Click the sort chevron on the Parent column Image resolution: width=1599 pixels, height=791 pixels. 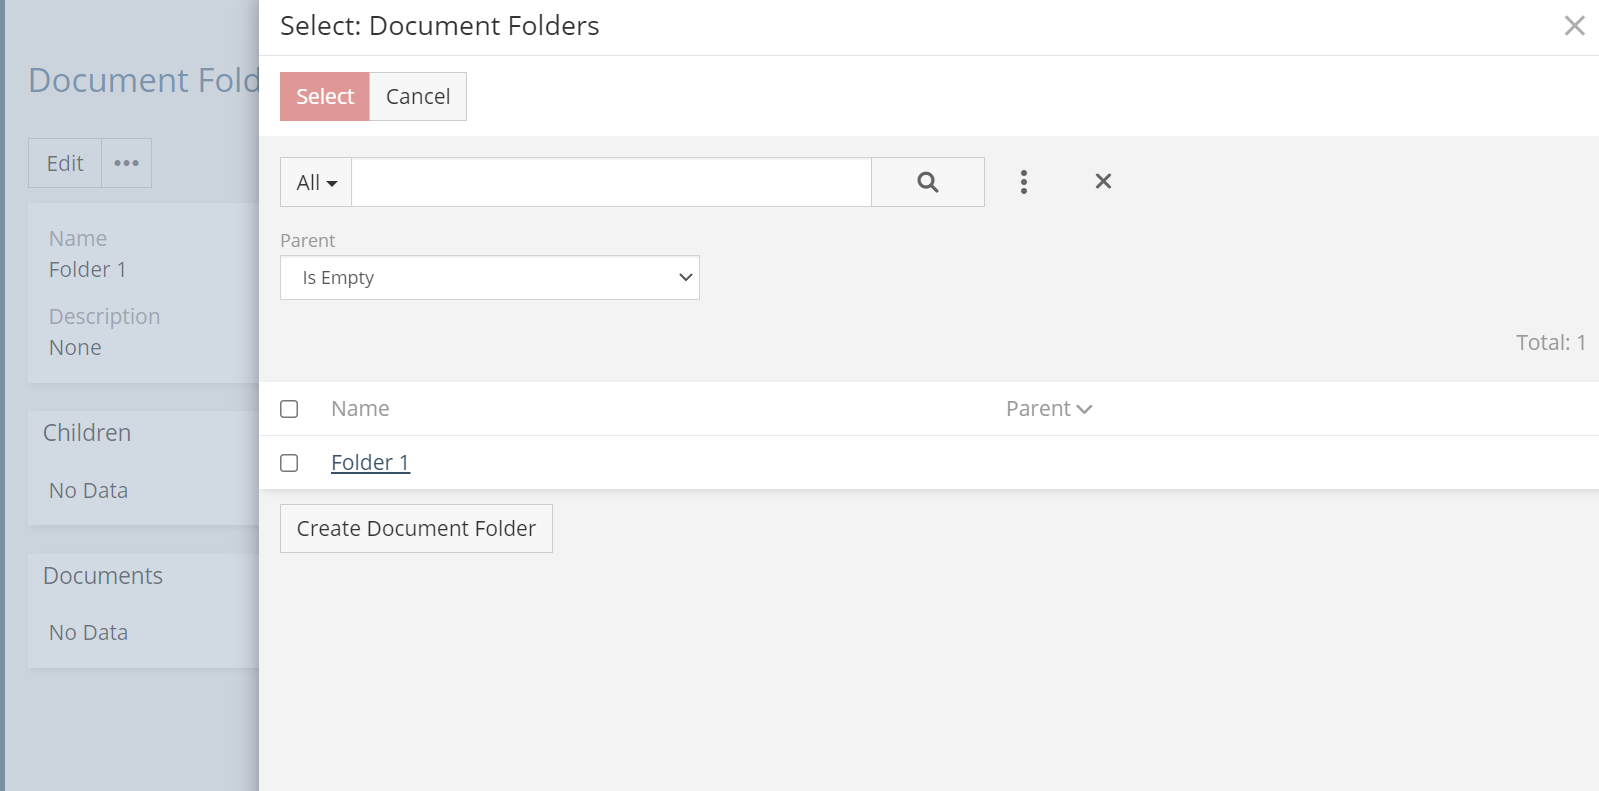(x=1085, y=408)
